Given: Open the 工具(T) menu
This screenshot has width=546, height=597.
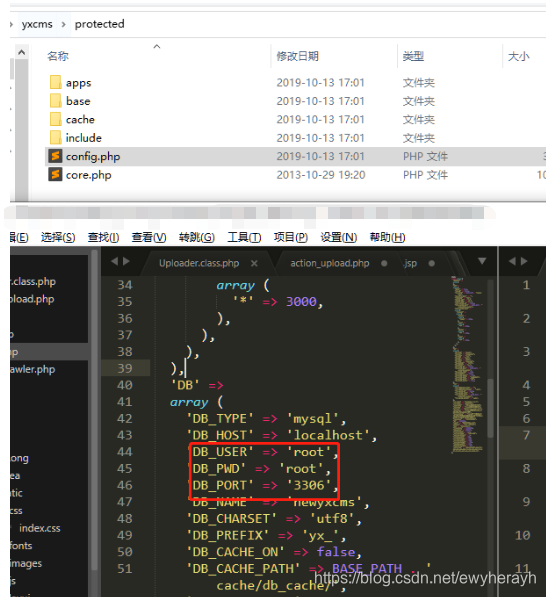Looking at the screenshot, I should [x=244, y=238].
